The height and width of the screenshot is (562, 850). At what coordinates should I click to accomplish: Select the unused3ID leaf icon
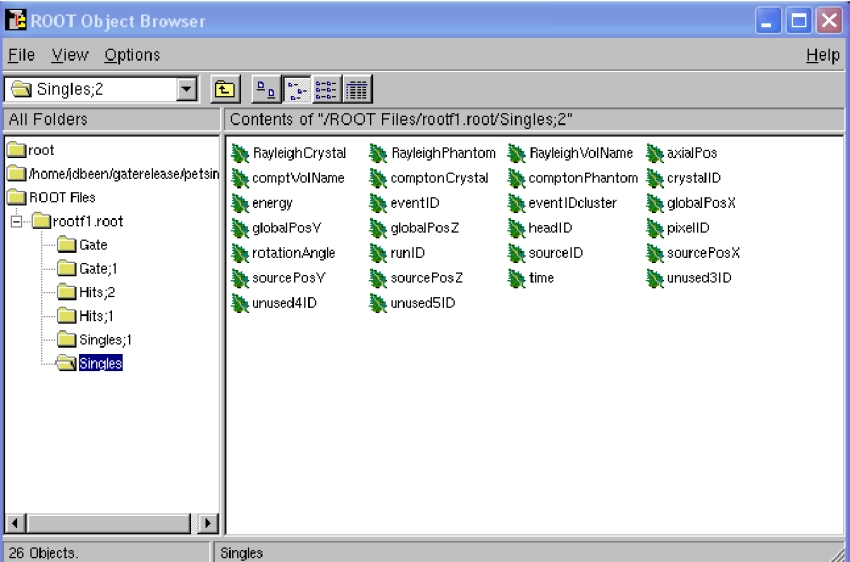coord(655,278)
